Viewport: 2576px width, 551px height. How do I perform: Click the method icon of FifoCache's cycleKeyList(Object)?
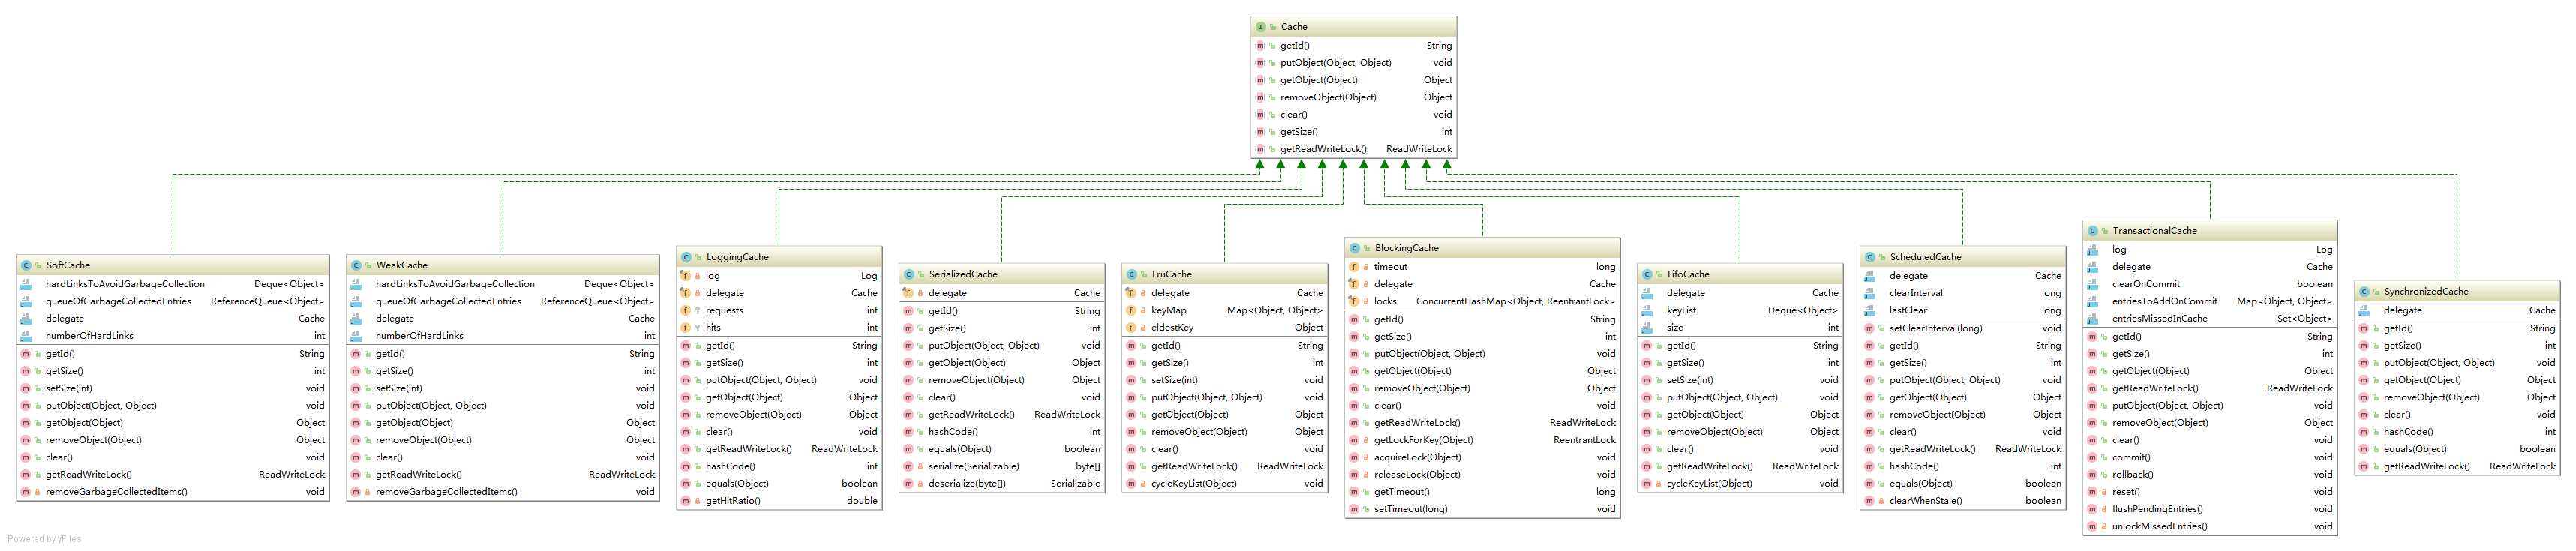1646,484
